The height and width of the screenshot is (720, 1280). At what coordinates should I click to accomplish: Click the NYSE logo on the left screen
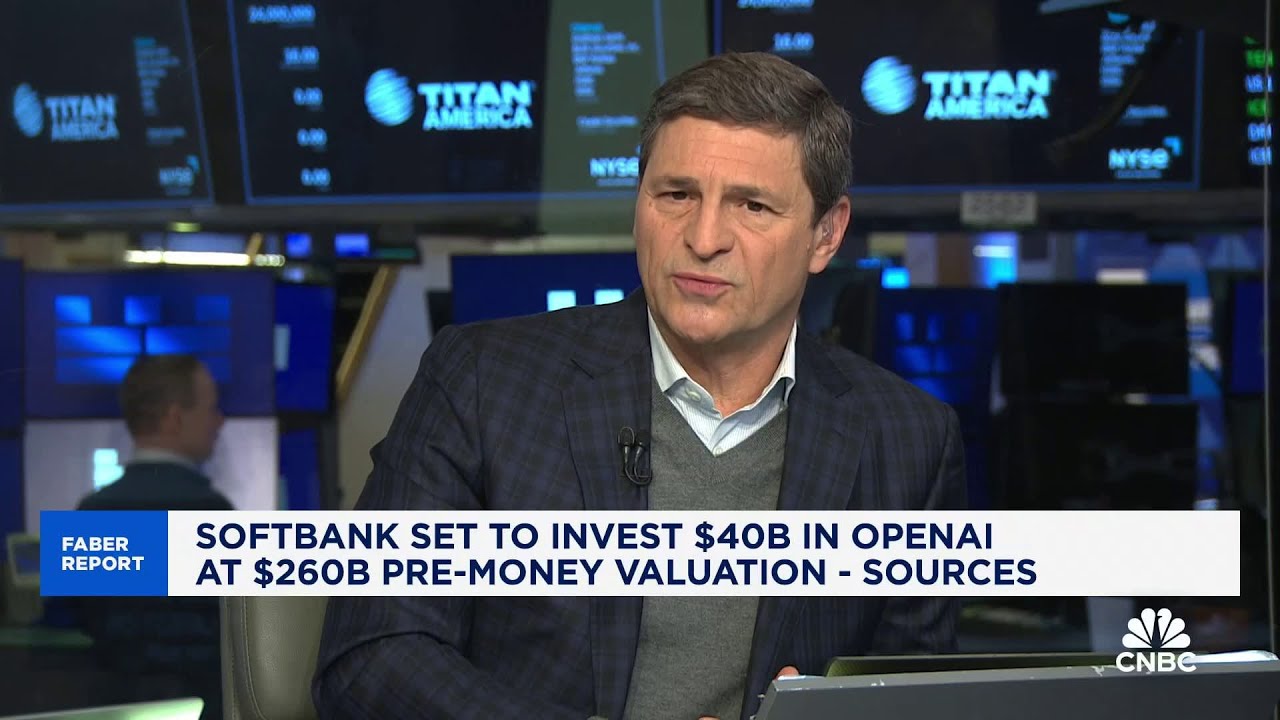point(176,176)
